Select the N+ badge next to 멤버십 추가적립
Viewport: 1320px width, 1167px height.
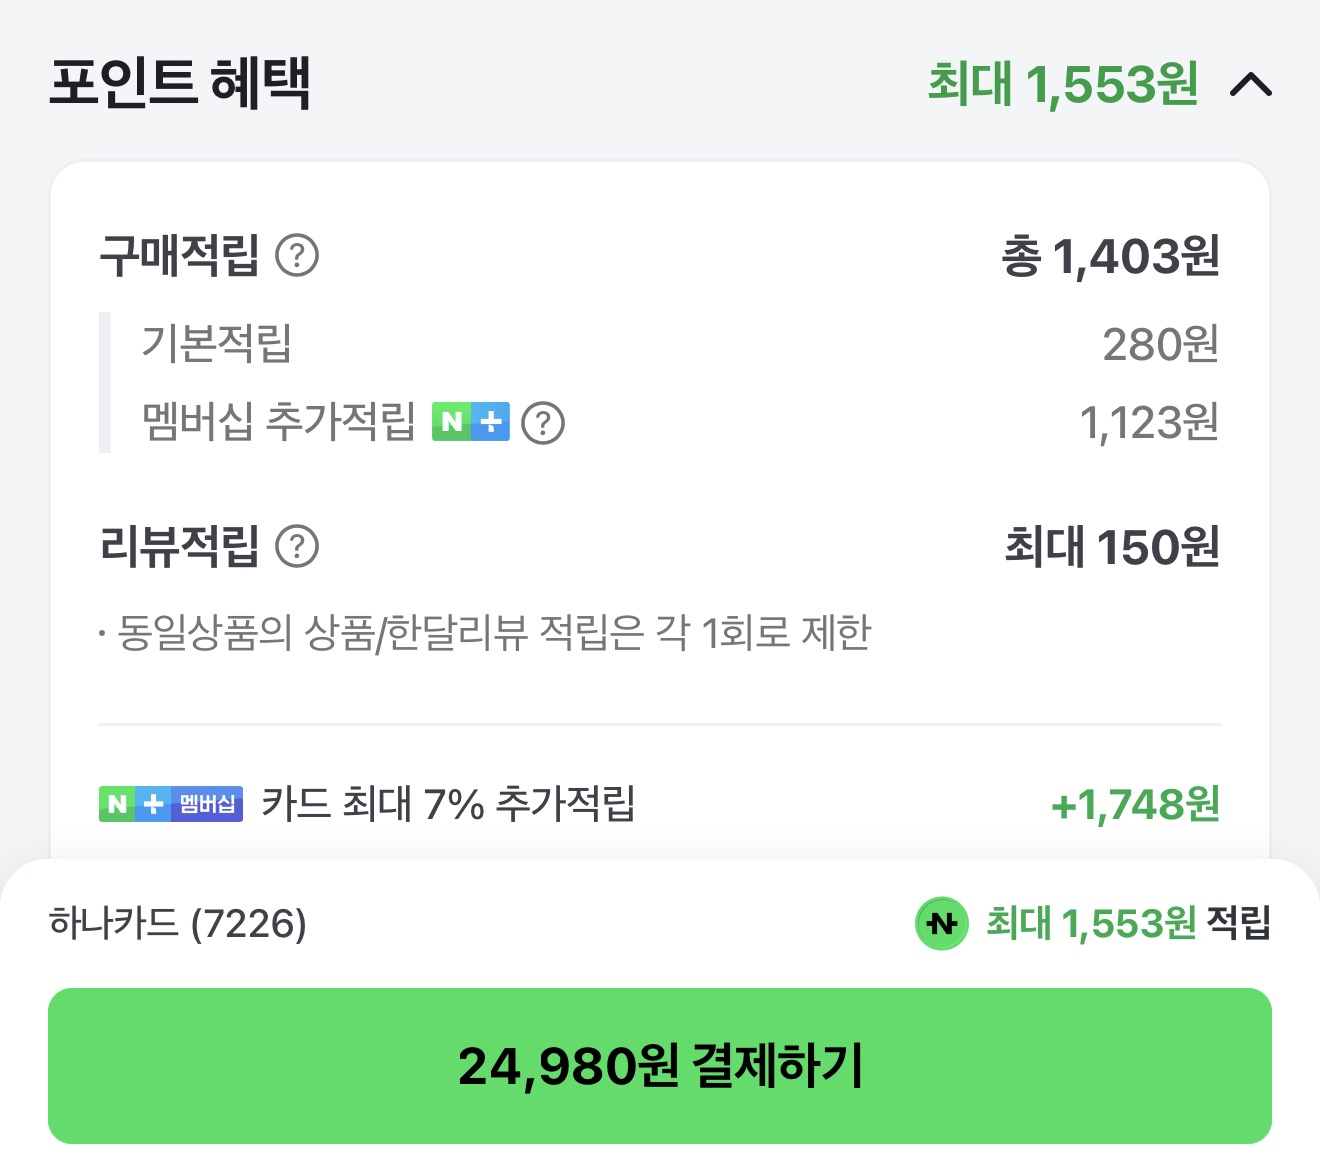tap(471, 423)
